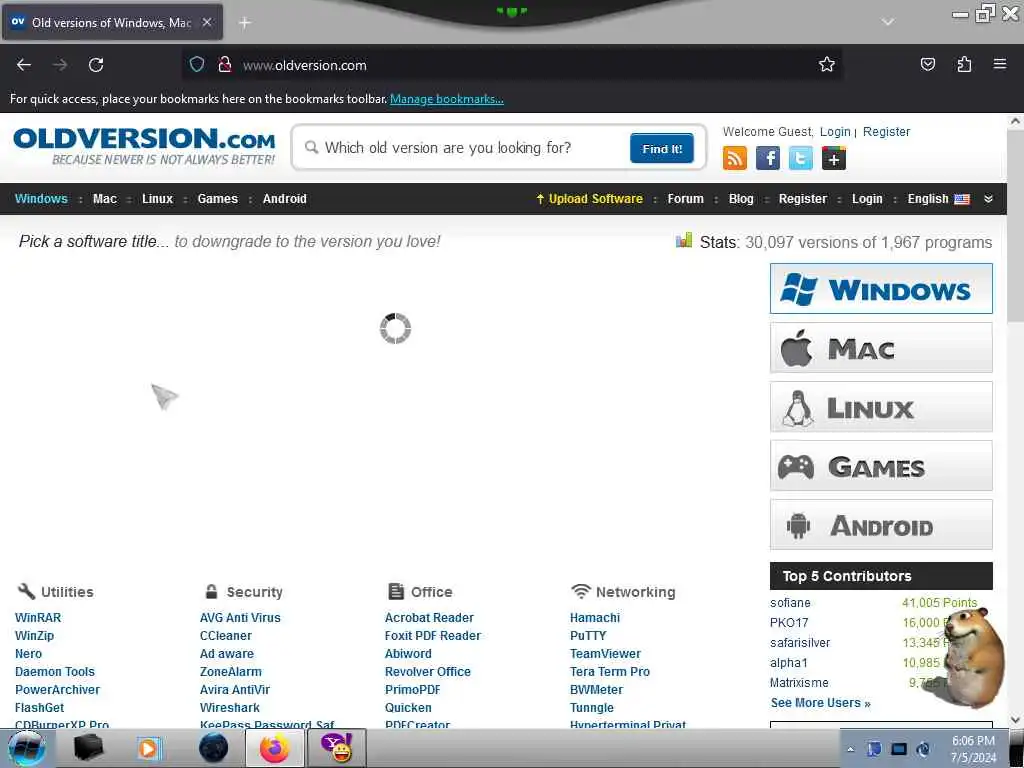Image resolution: width=1024 pixels, height=768 pixels.
Task: Open the RSS feed icon
Action: pyautogui.click(x=735, y=158)
